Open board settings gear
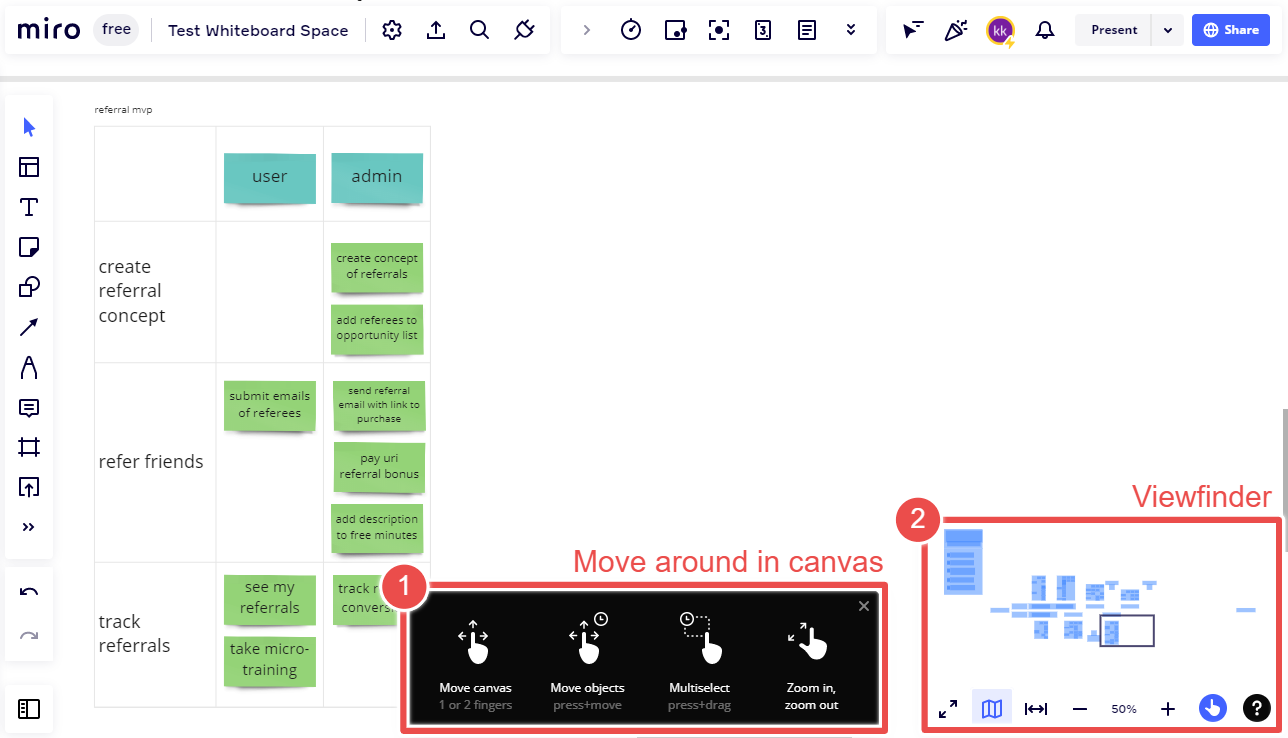Viewport: 1288px width, 738px height. click(x=392, y=30)
